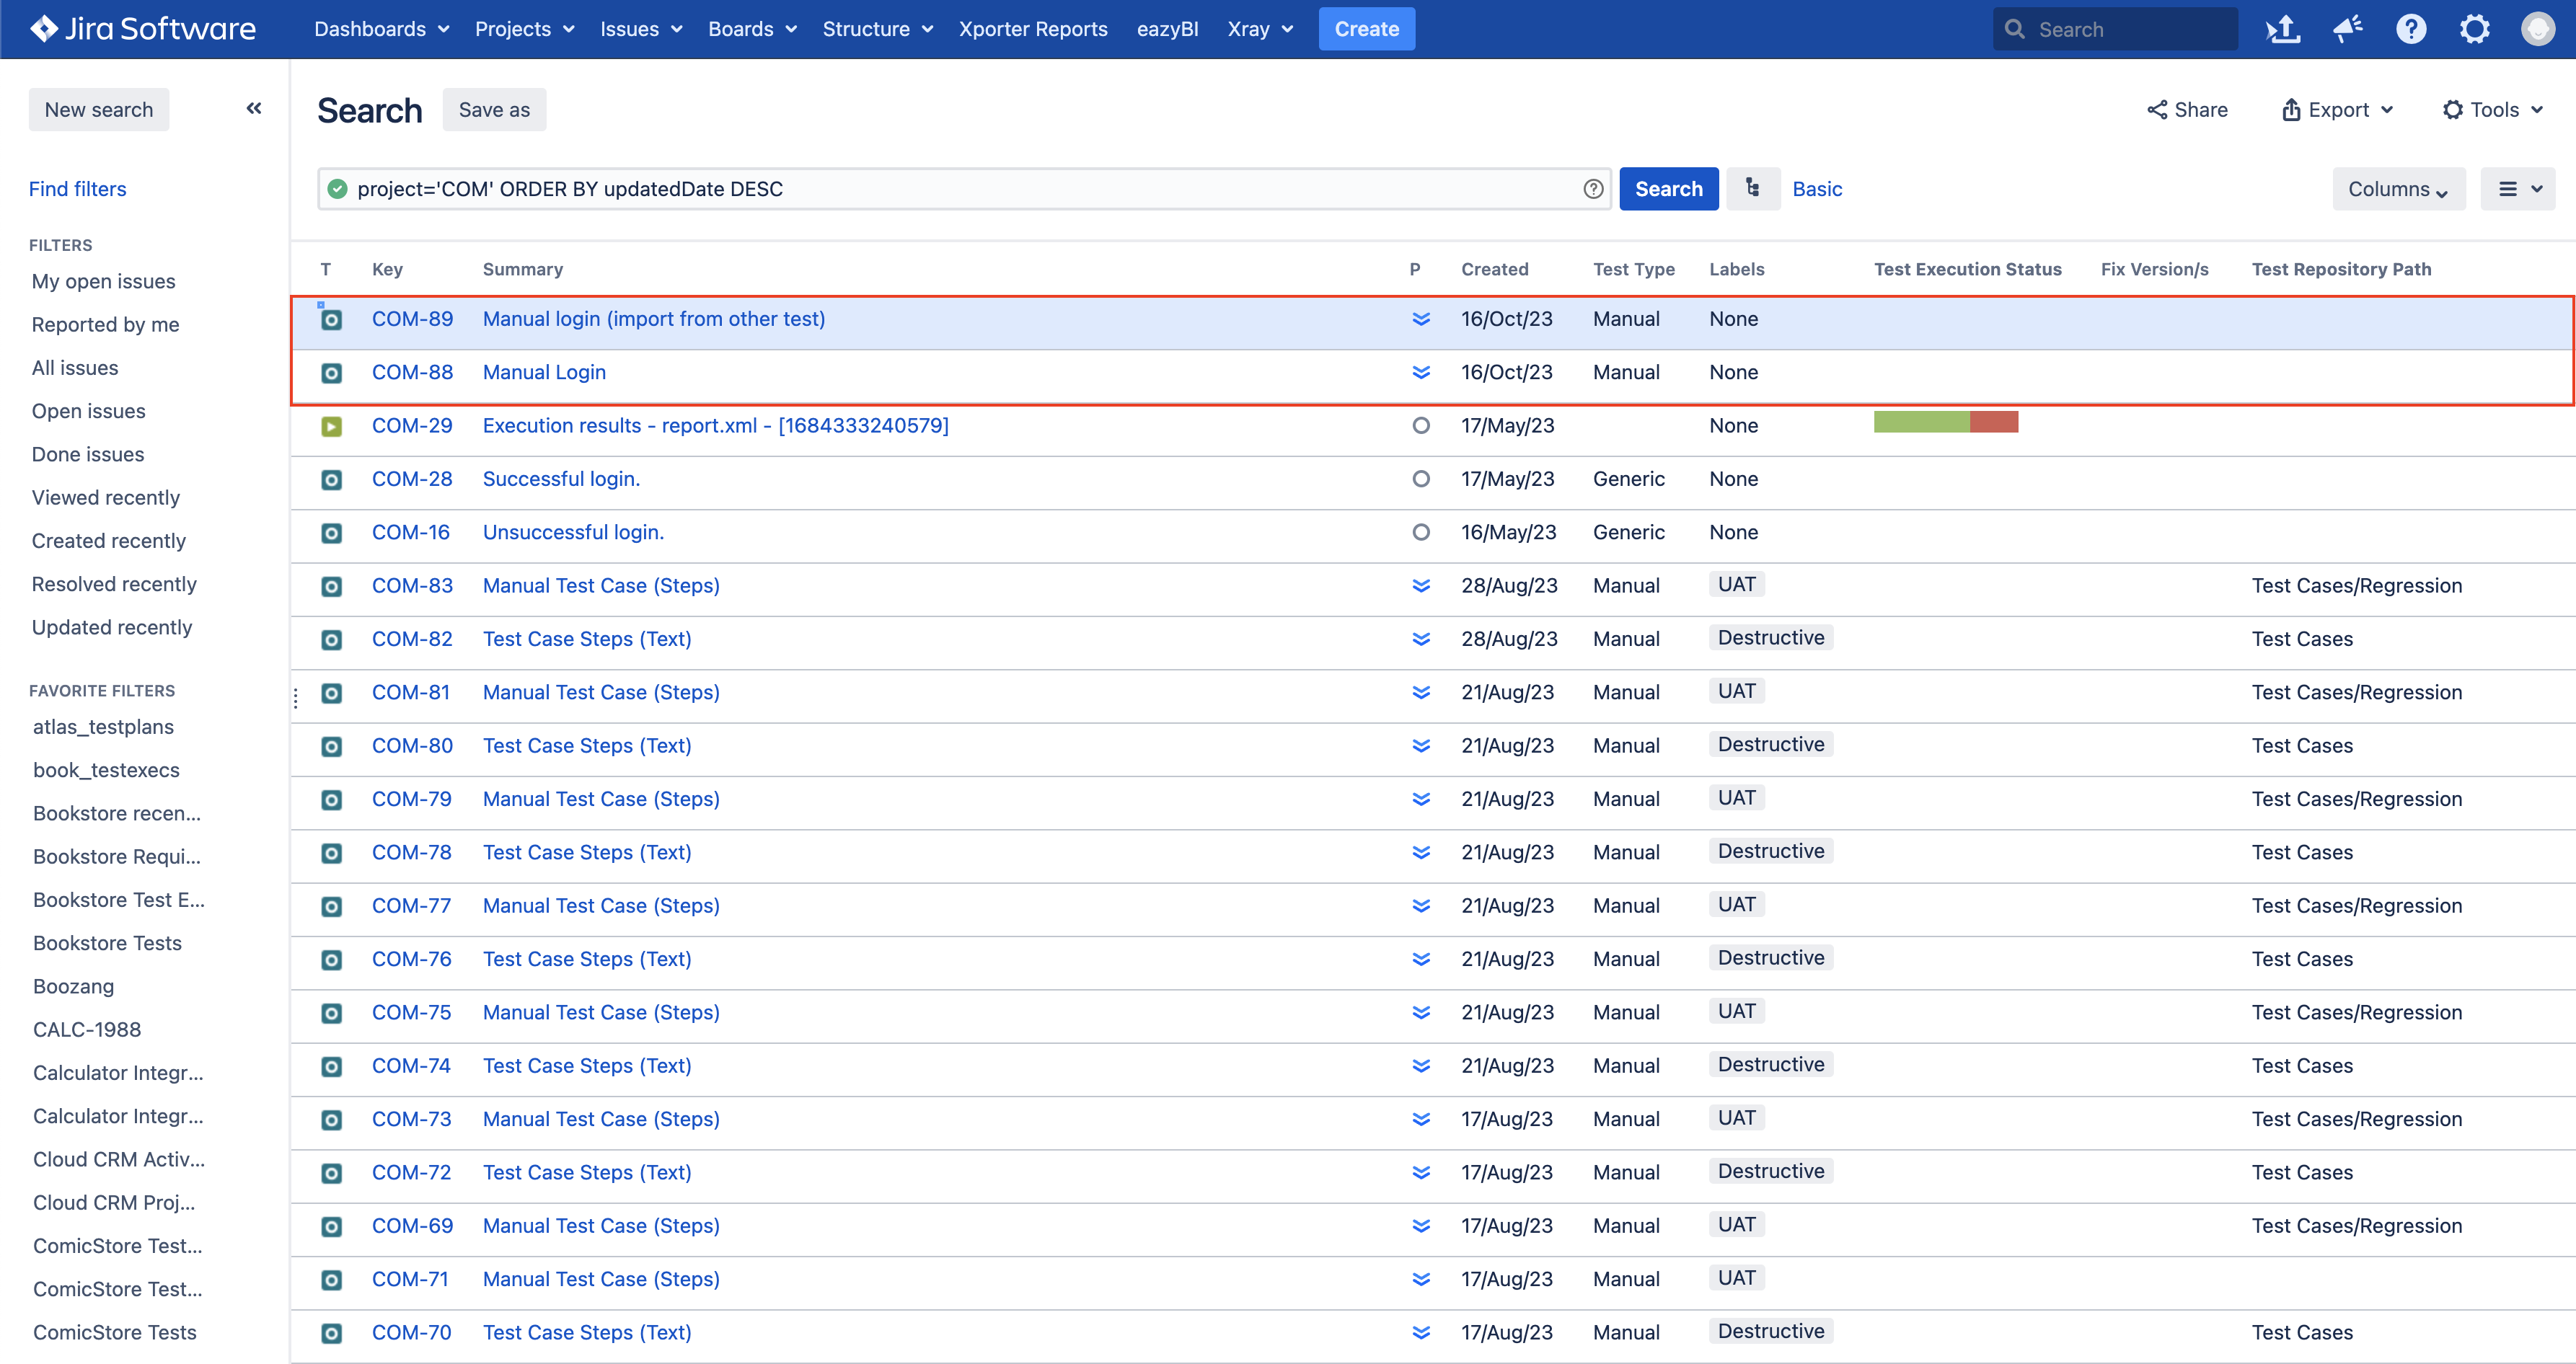Select Viewed recently filter
Viewport: 2576px width, 1364px height.
click(x=105, y=497)
